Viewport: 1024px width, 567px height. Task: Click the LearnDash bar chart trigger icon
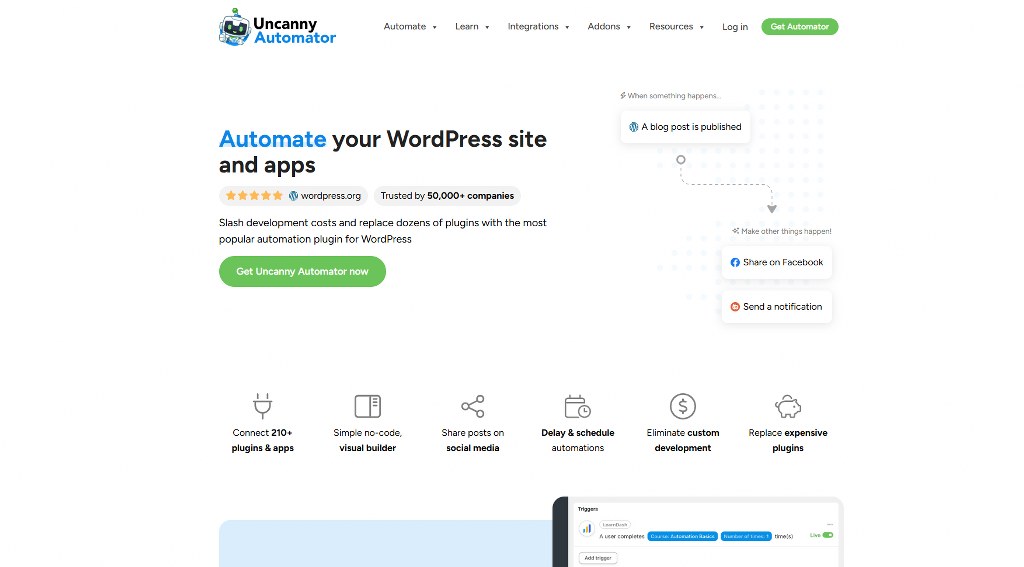pyautogui.click(x=586, y=528)
